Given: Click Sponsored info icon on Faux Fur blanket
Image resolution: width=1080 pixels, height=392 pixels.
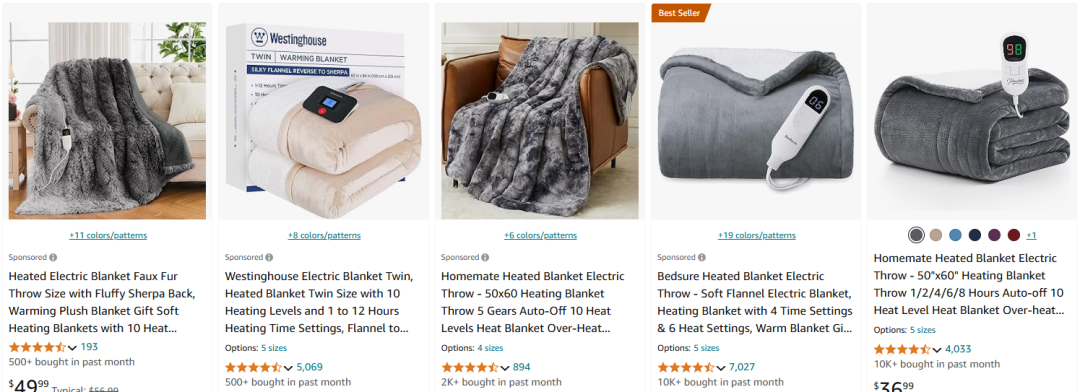Looking at the screenshot, I should 53,257.
